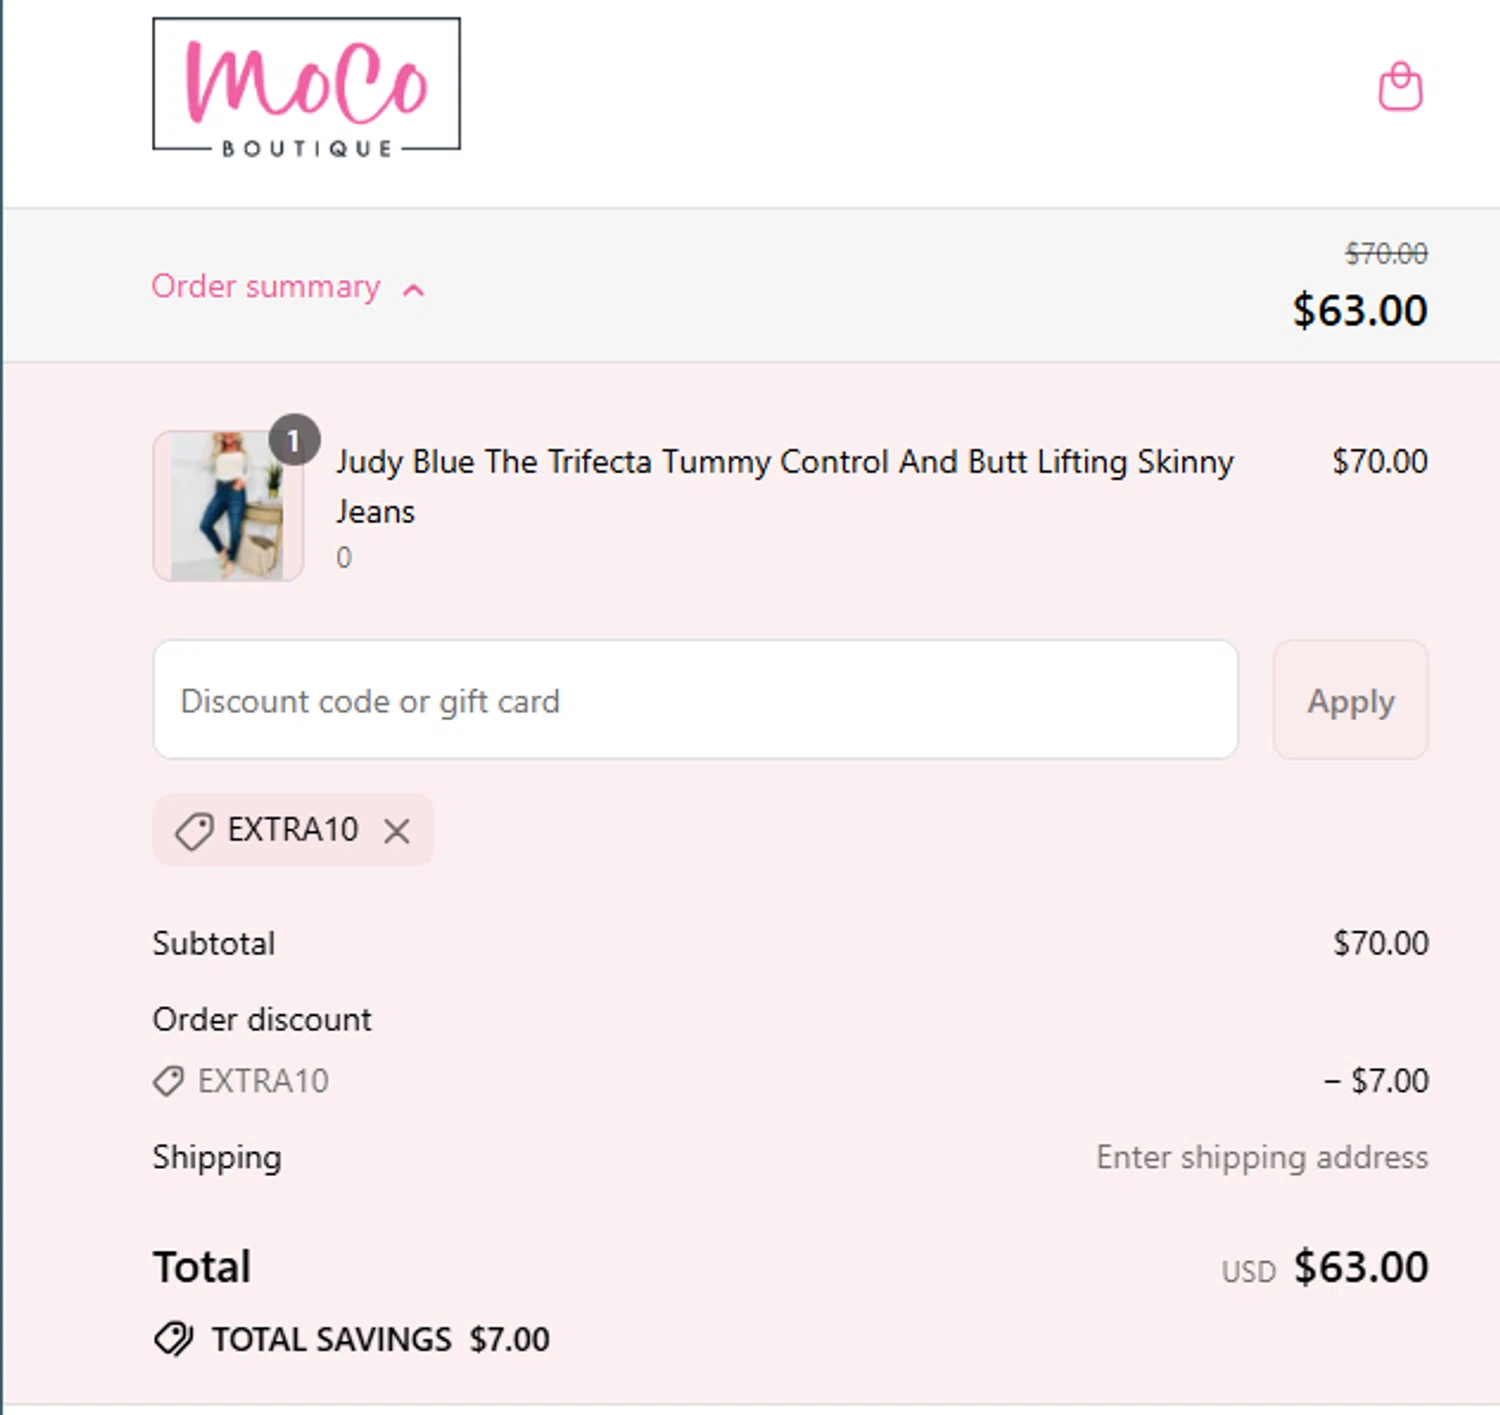The height and width of the screenshot is (1415, 1500).
Task: Click the EXTRA10 label in the discount chip
Action: [x=292, y=830]
